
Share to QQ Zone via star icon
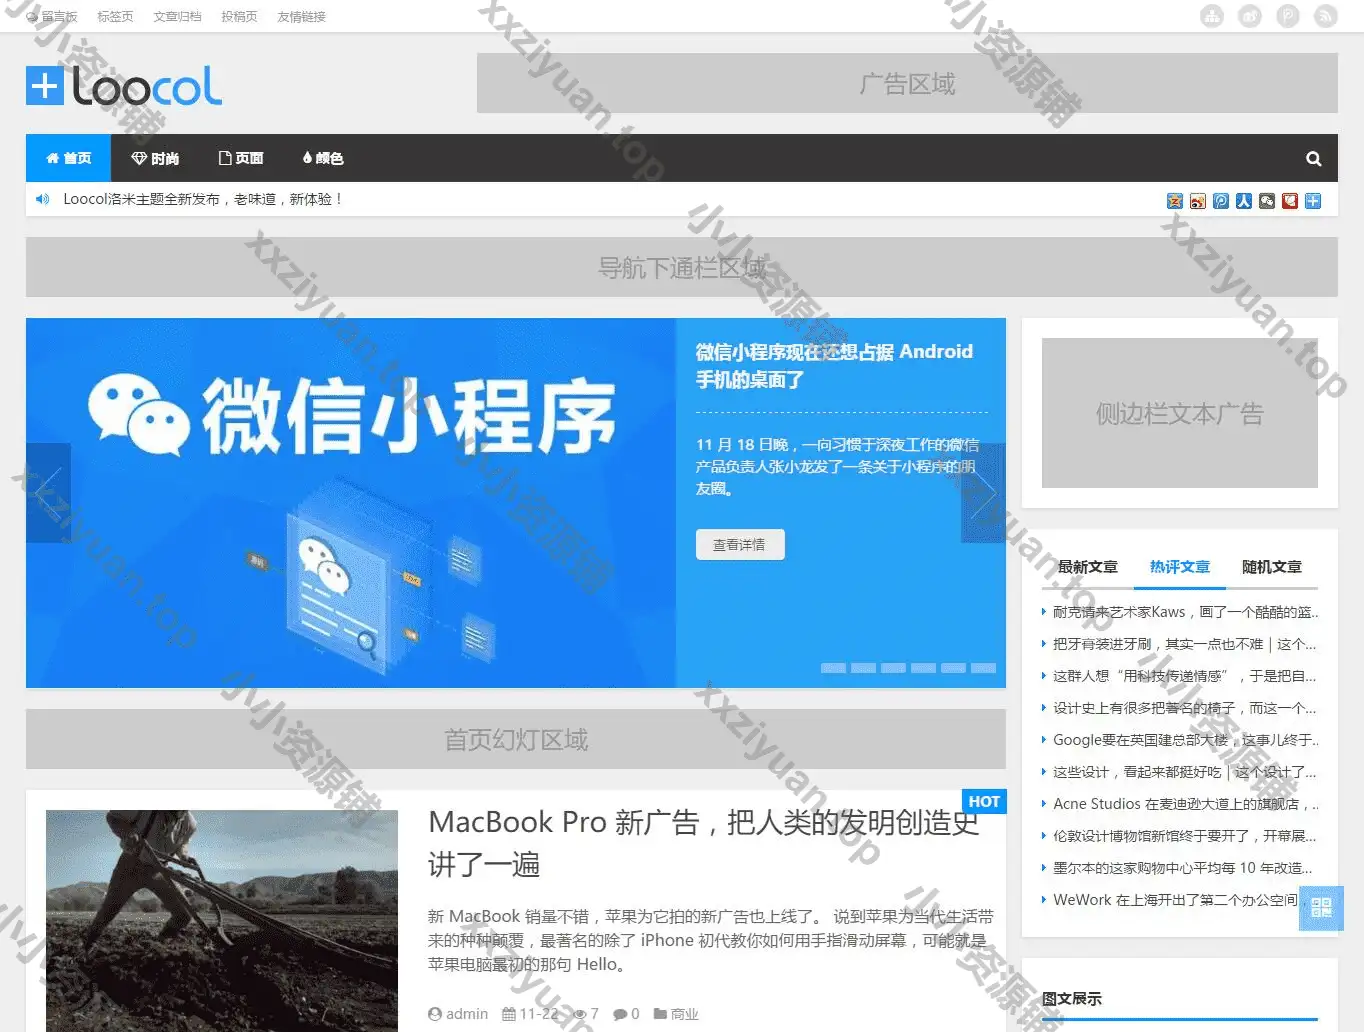pos(1175,201)
